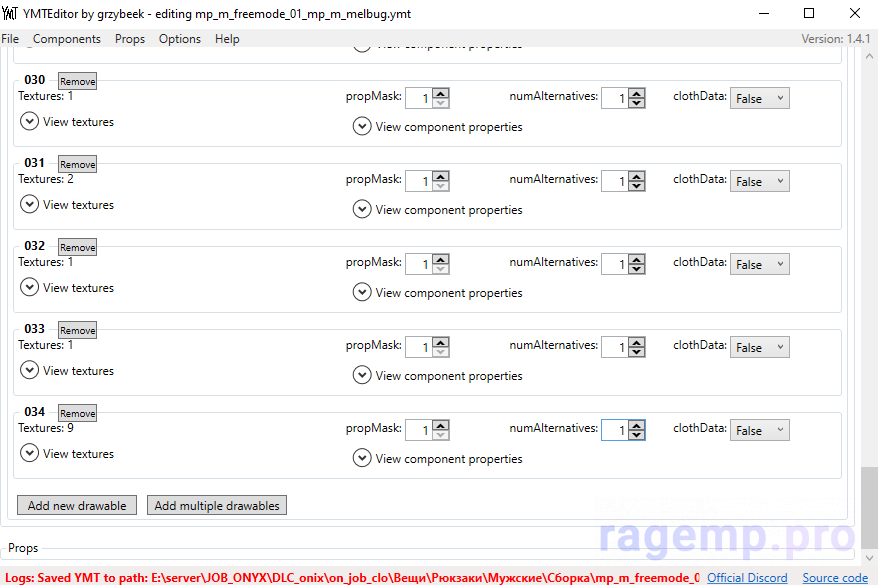878x585 pixels.
Task: Open the Official Discord link
Action: (747, 578)
